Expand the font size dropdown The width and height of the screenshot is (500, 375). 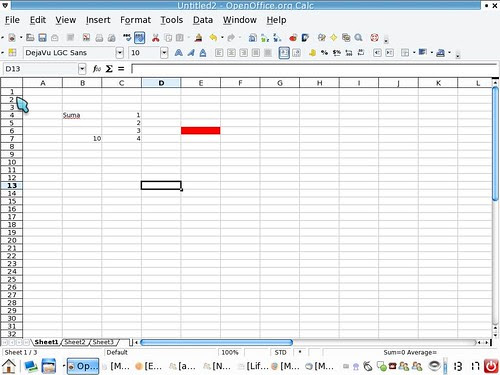coord(164,53)
